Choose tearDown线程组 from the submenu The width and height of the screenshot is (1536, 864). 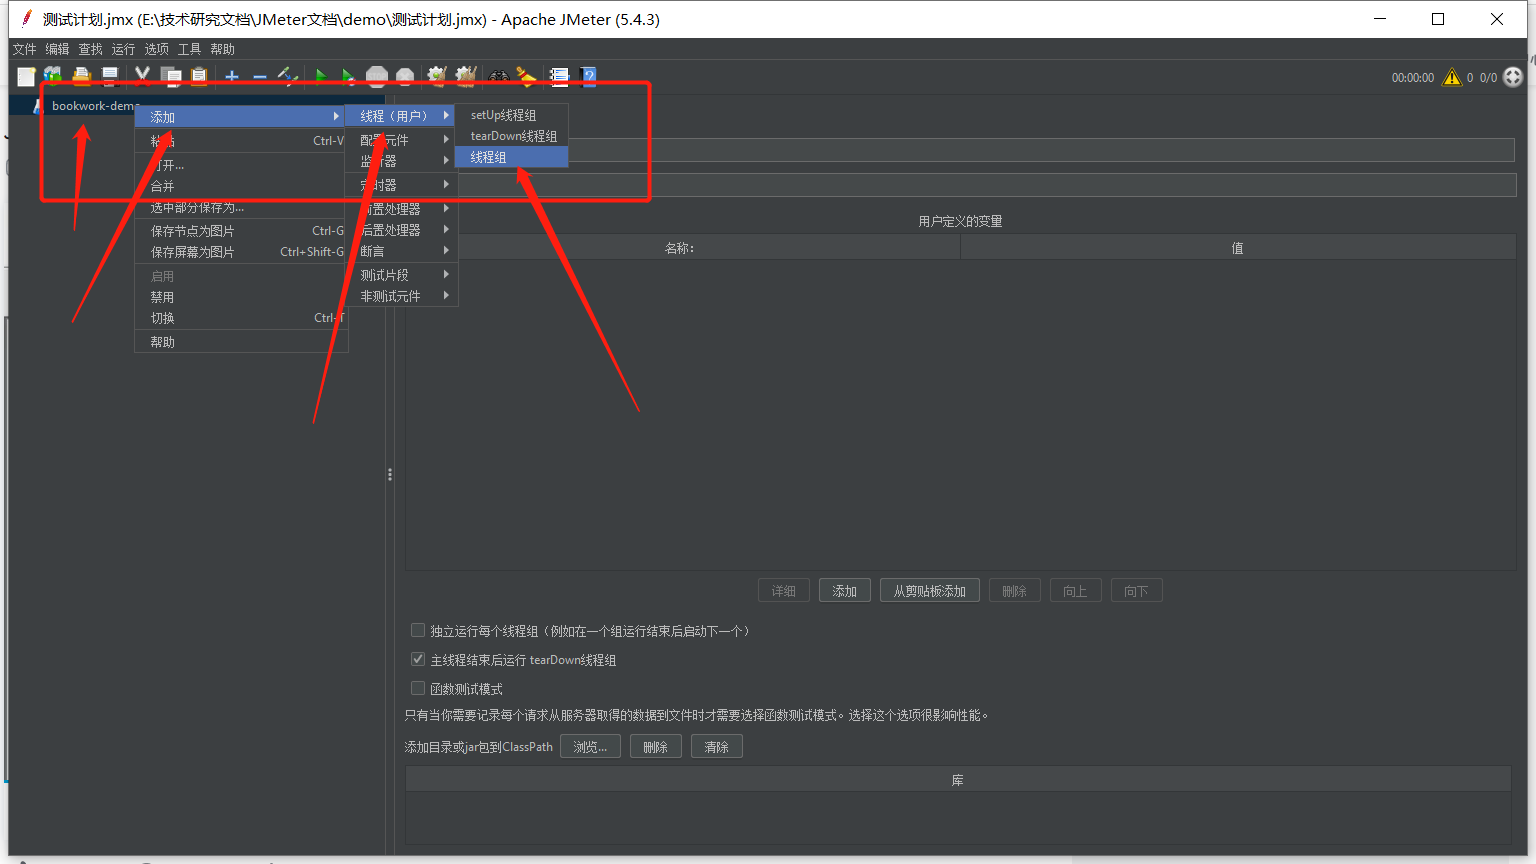(512, 136)
